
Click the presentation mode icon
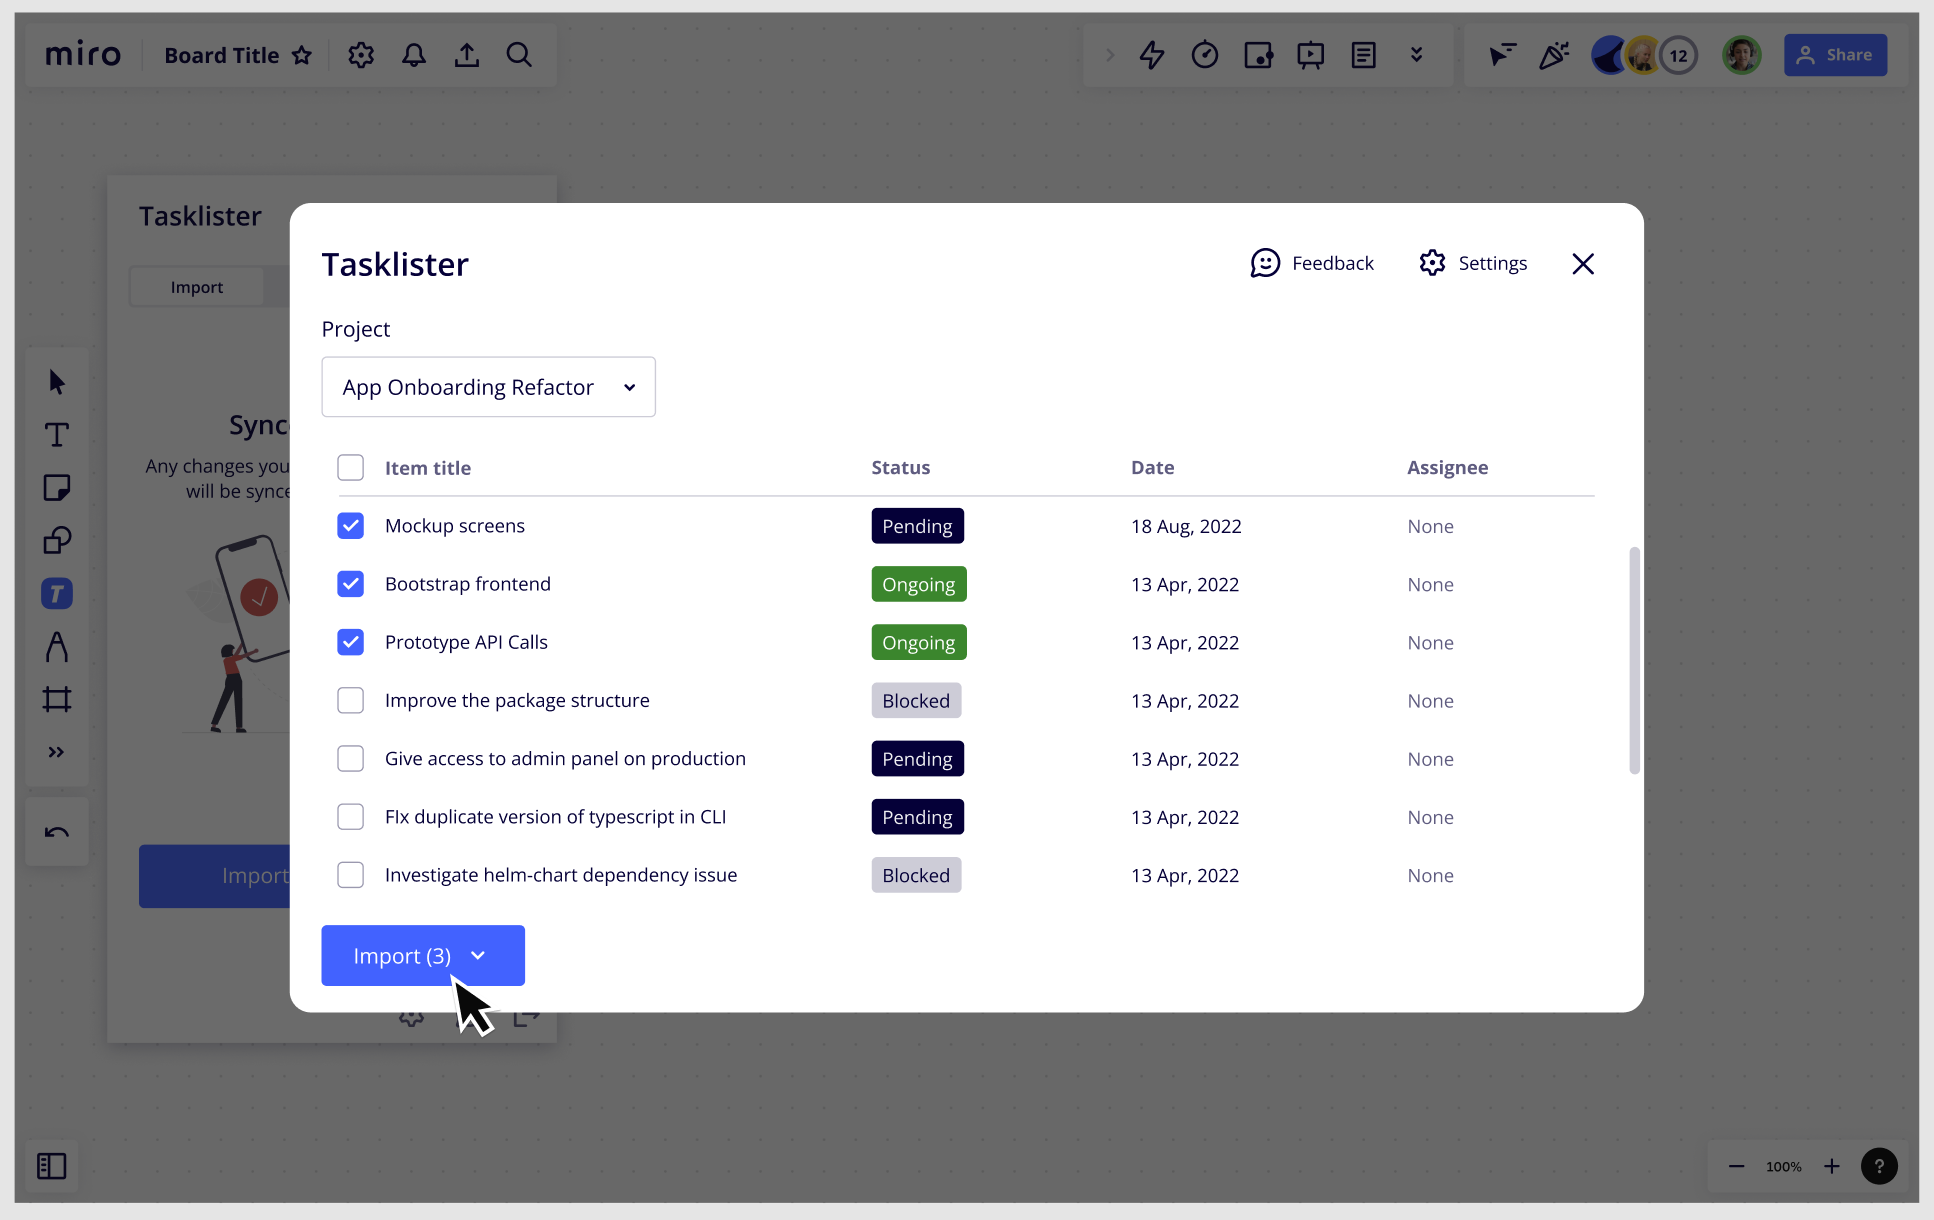point(1310,55)
